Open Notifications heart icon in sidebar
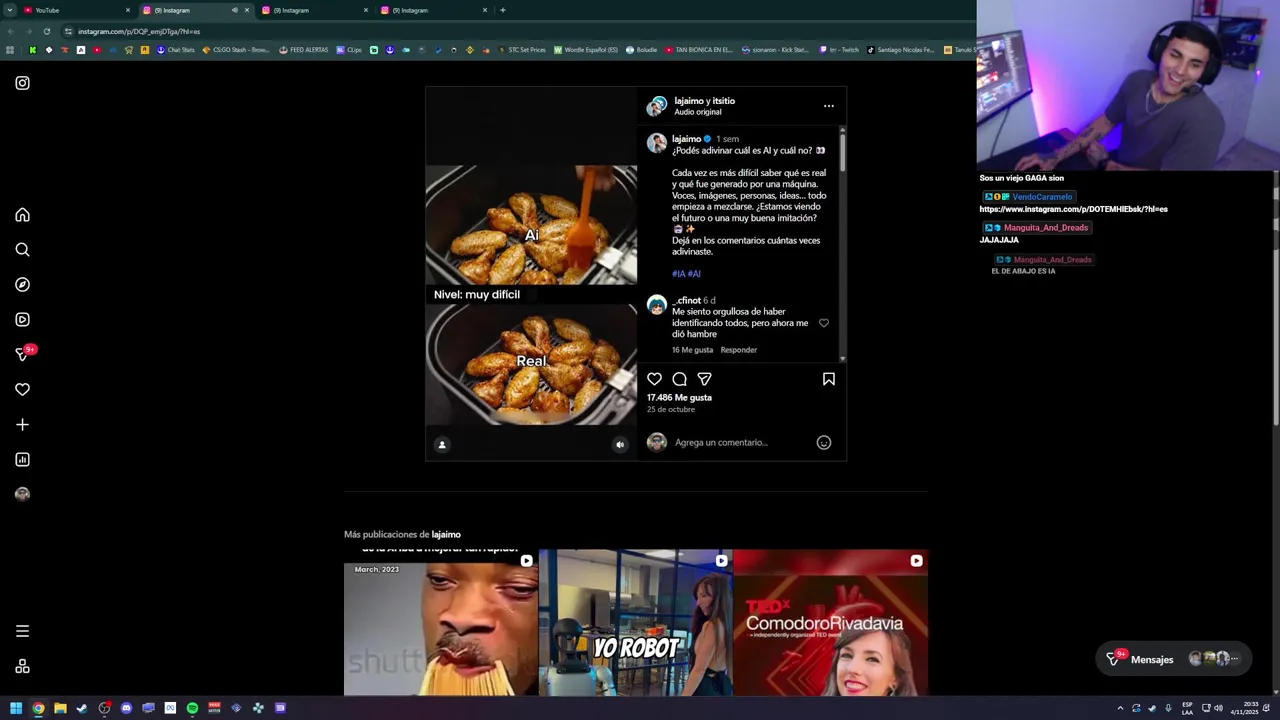 22,390
